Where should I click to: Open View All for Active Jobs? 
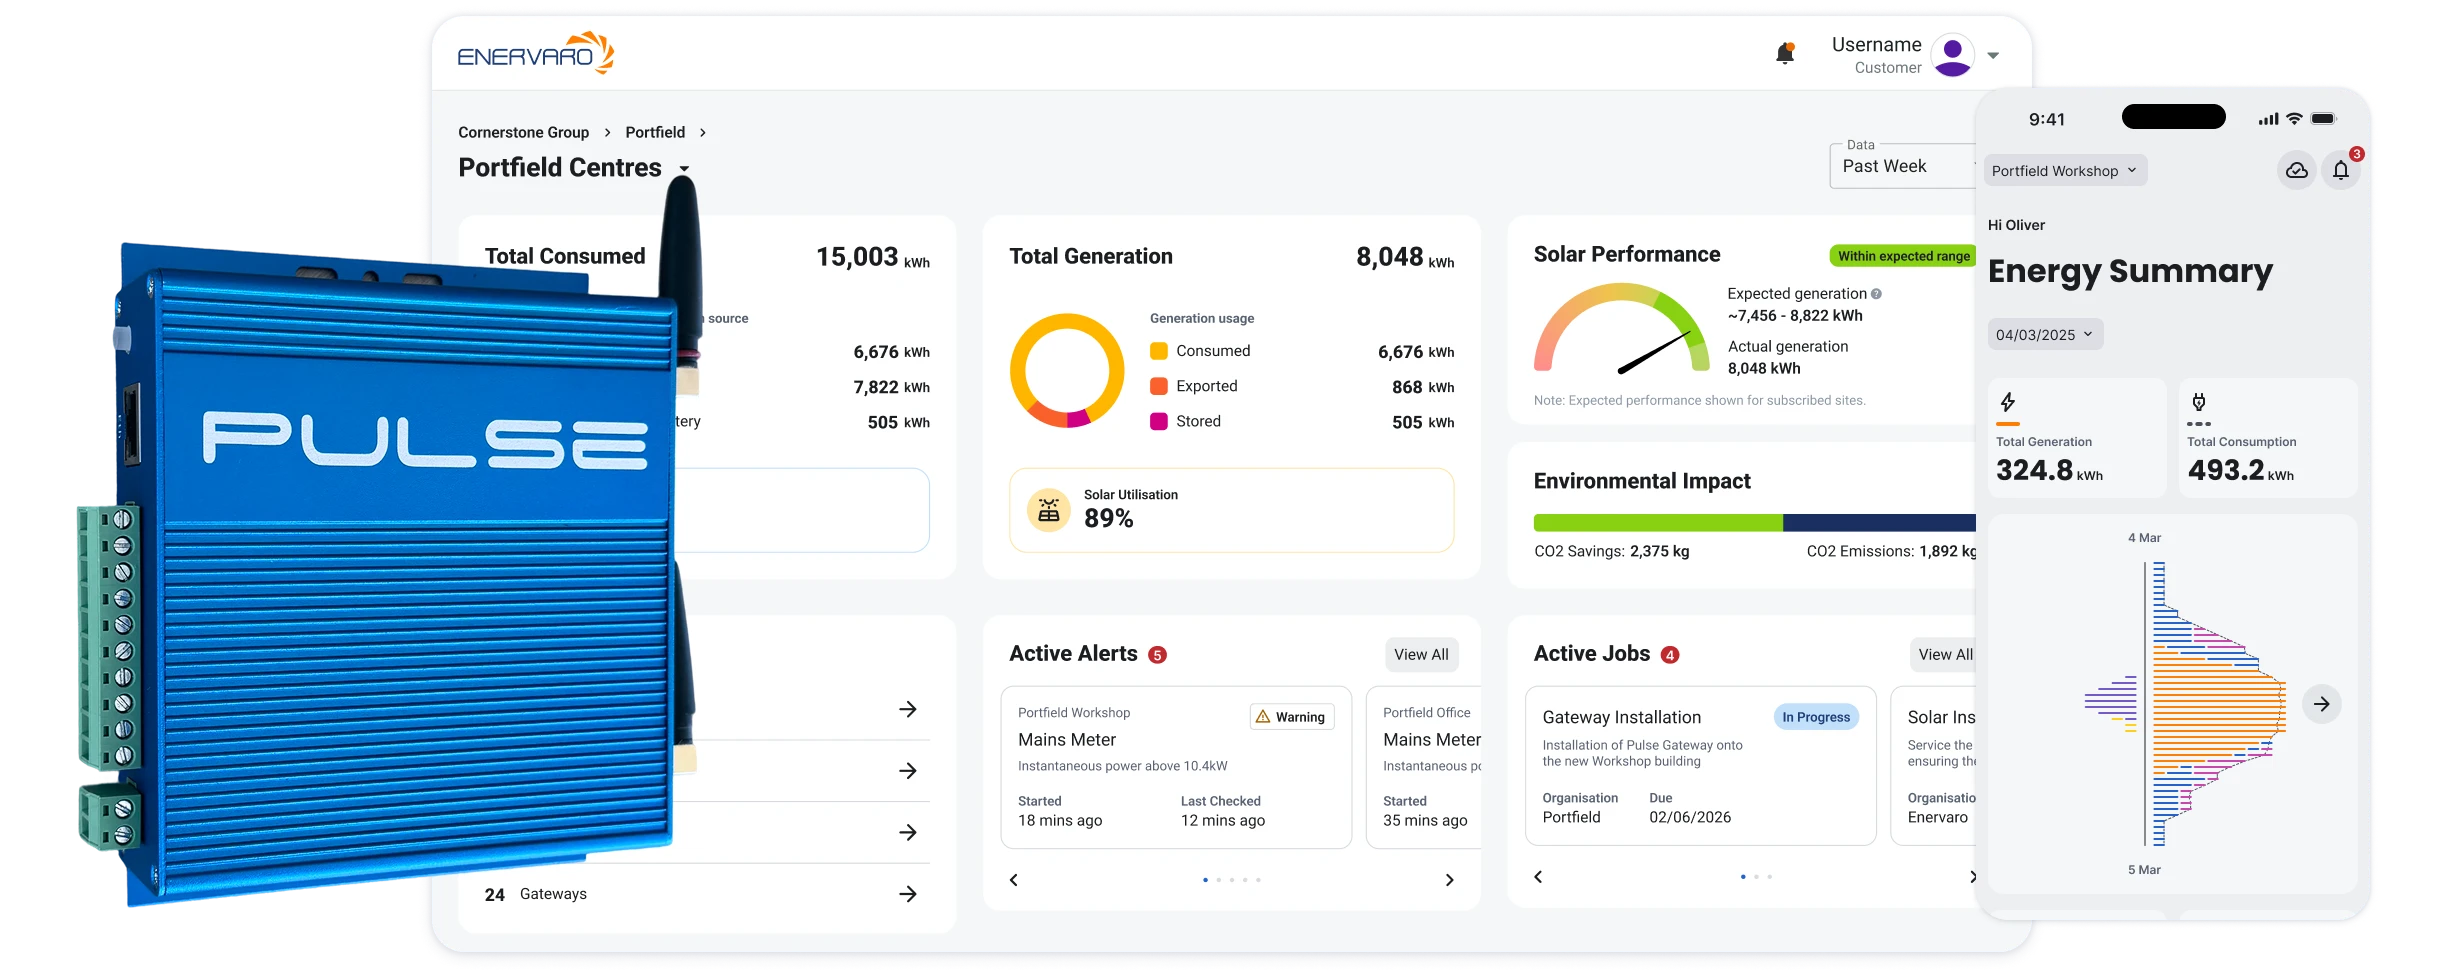(1944, 654)
